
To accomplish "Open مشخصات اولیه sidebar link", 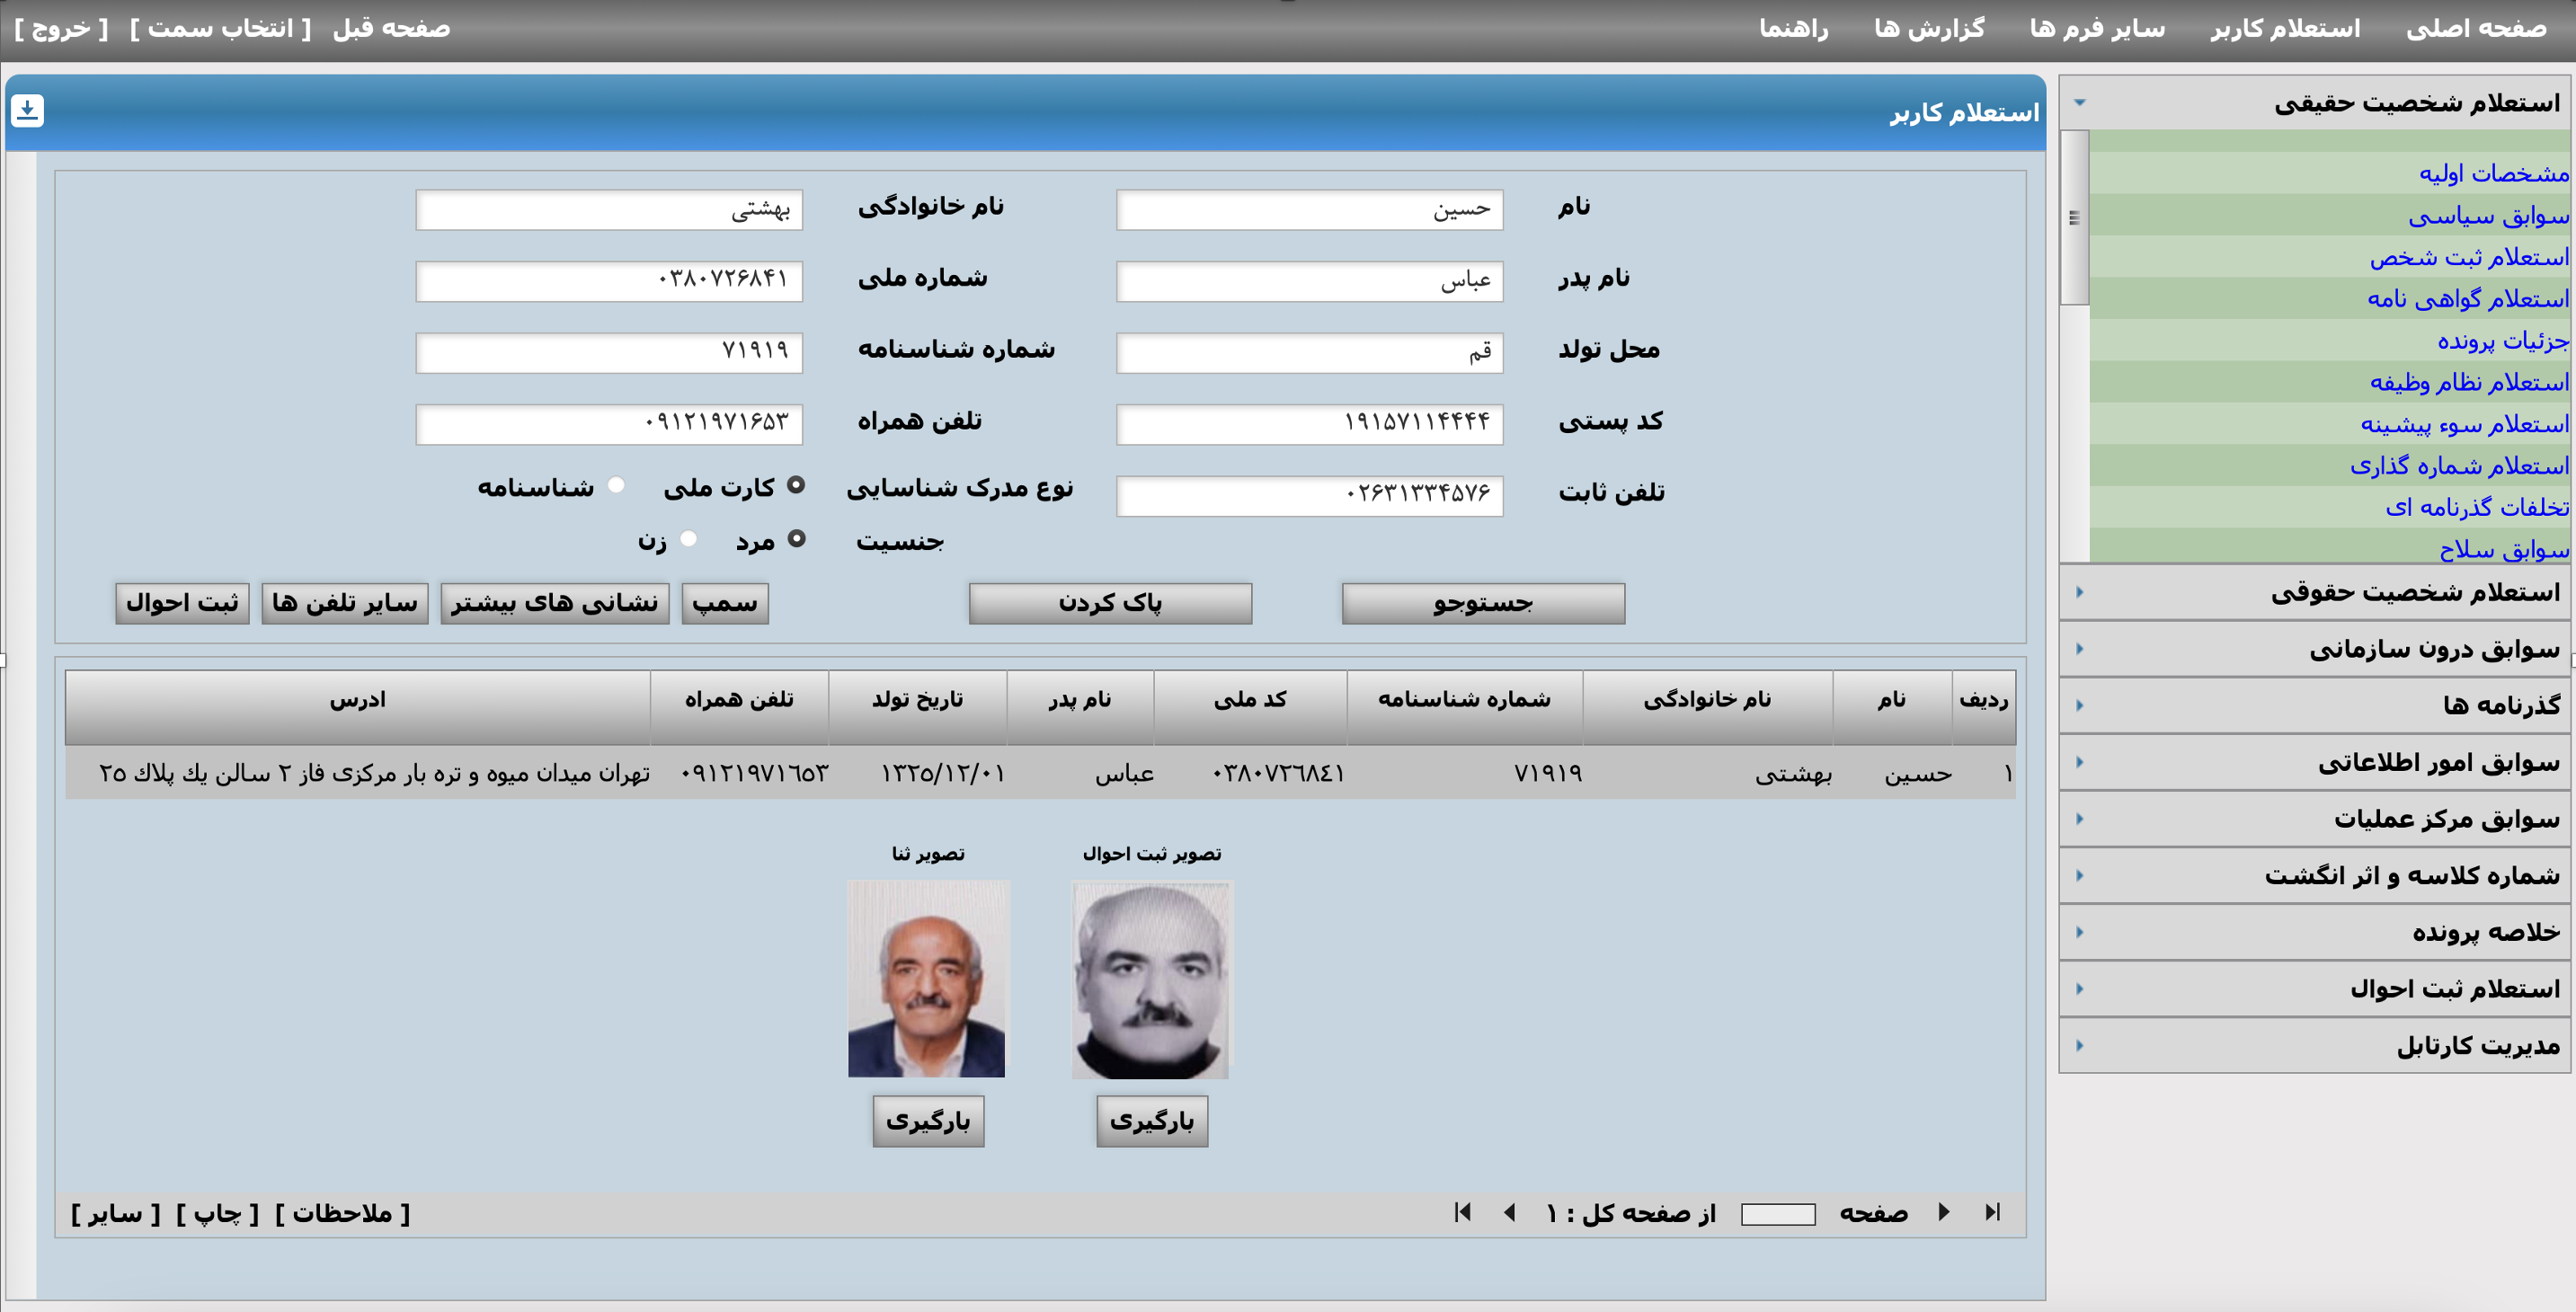I will click(x=2494, y=173).
